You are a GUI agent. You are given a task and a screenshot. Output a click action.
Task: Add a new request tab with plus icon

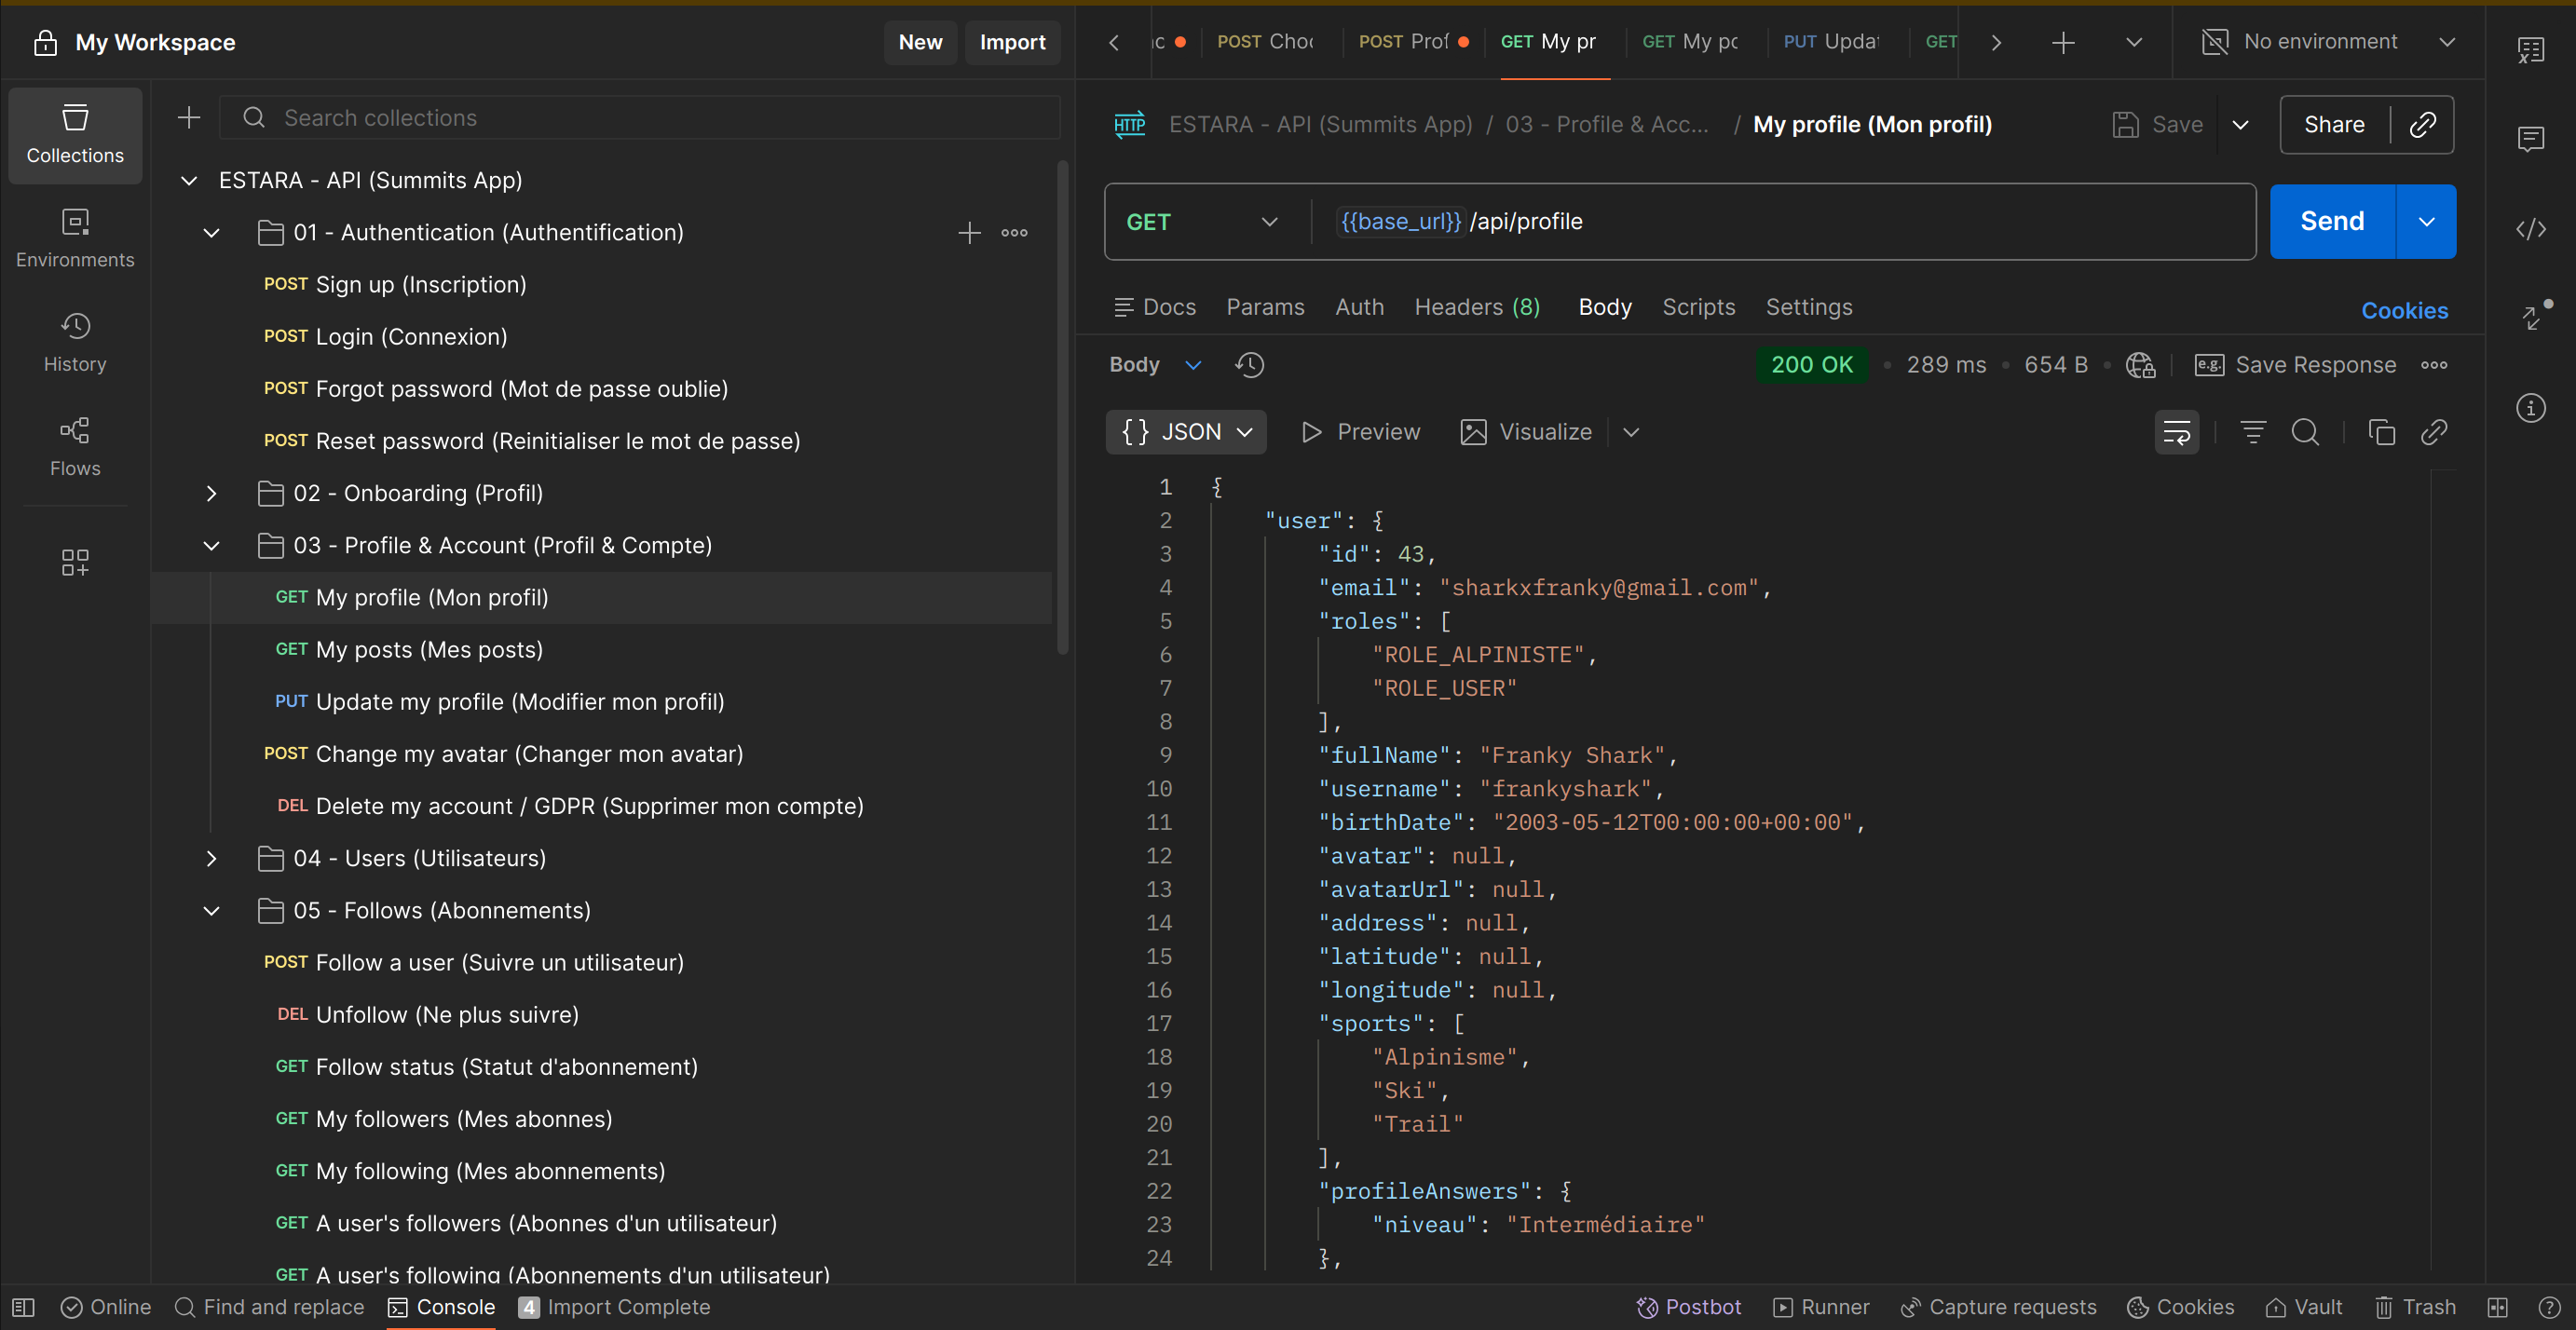tap(2063, 42)
